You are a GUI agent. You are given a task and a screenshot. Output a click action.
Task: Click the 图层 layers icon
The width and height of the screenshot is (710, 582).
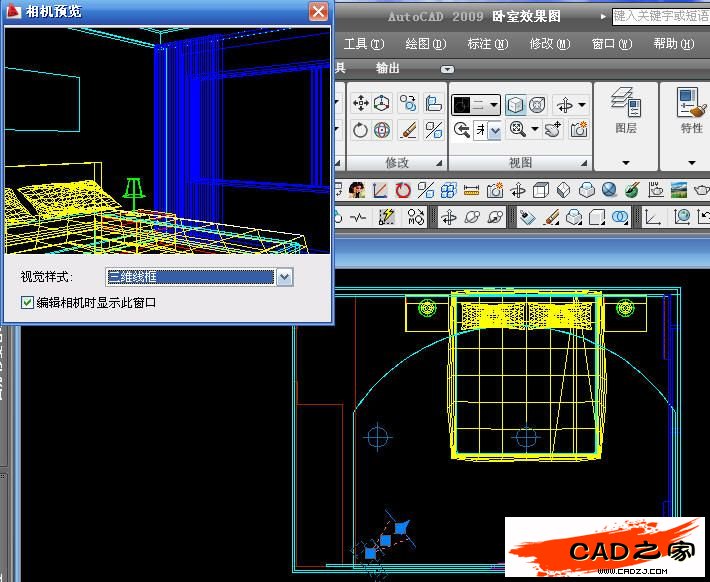pyautogui.click(x=626, y=103)
